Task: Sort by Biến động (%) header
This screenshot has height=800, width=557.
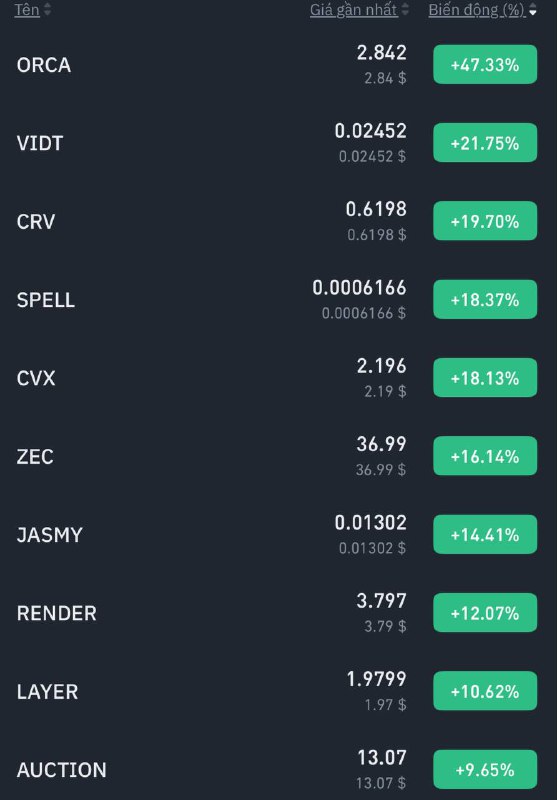Action: (476, 10)
